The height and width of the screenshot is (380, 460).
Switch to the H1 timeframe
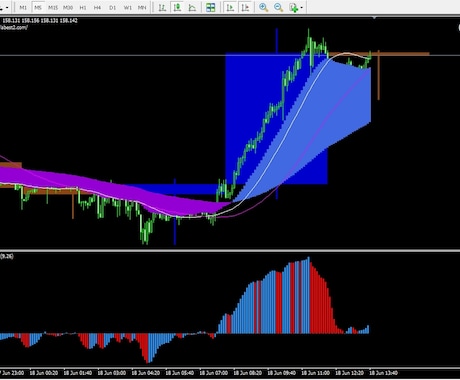click(x=83, y=7)
